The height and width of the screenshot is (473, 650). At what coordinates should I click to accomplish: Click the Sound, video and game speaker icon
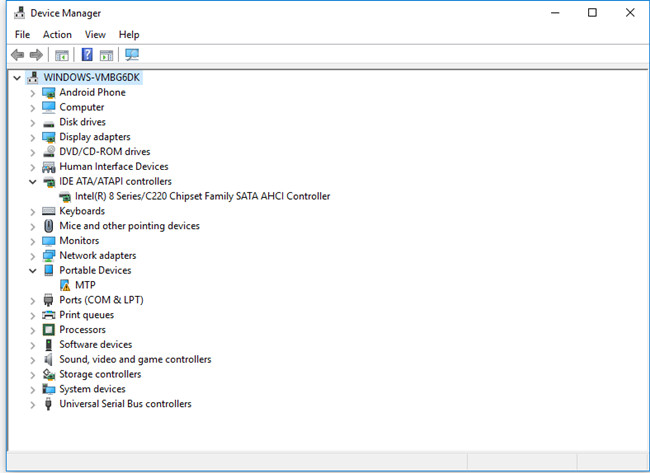click(x=49, y=359)
